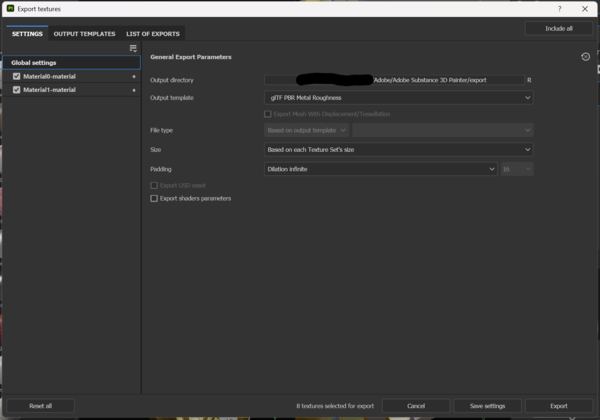This screenshot has width=600, height=420.
Task: Open the texture set list filter icon
Action: [133, 48]
